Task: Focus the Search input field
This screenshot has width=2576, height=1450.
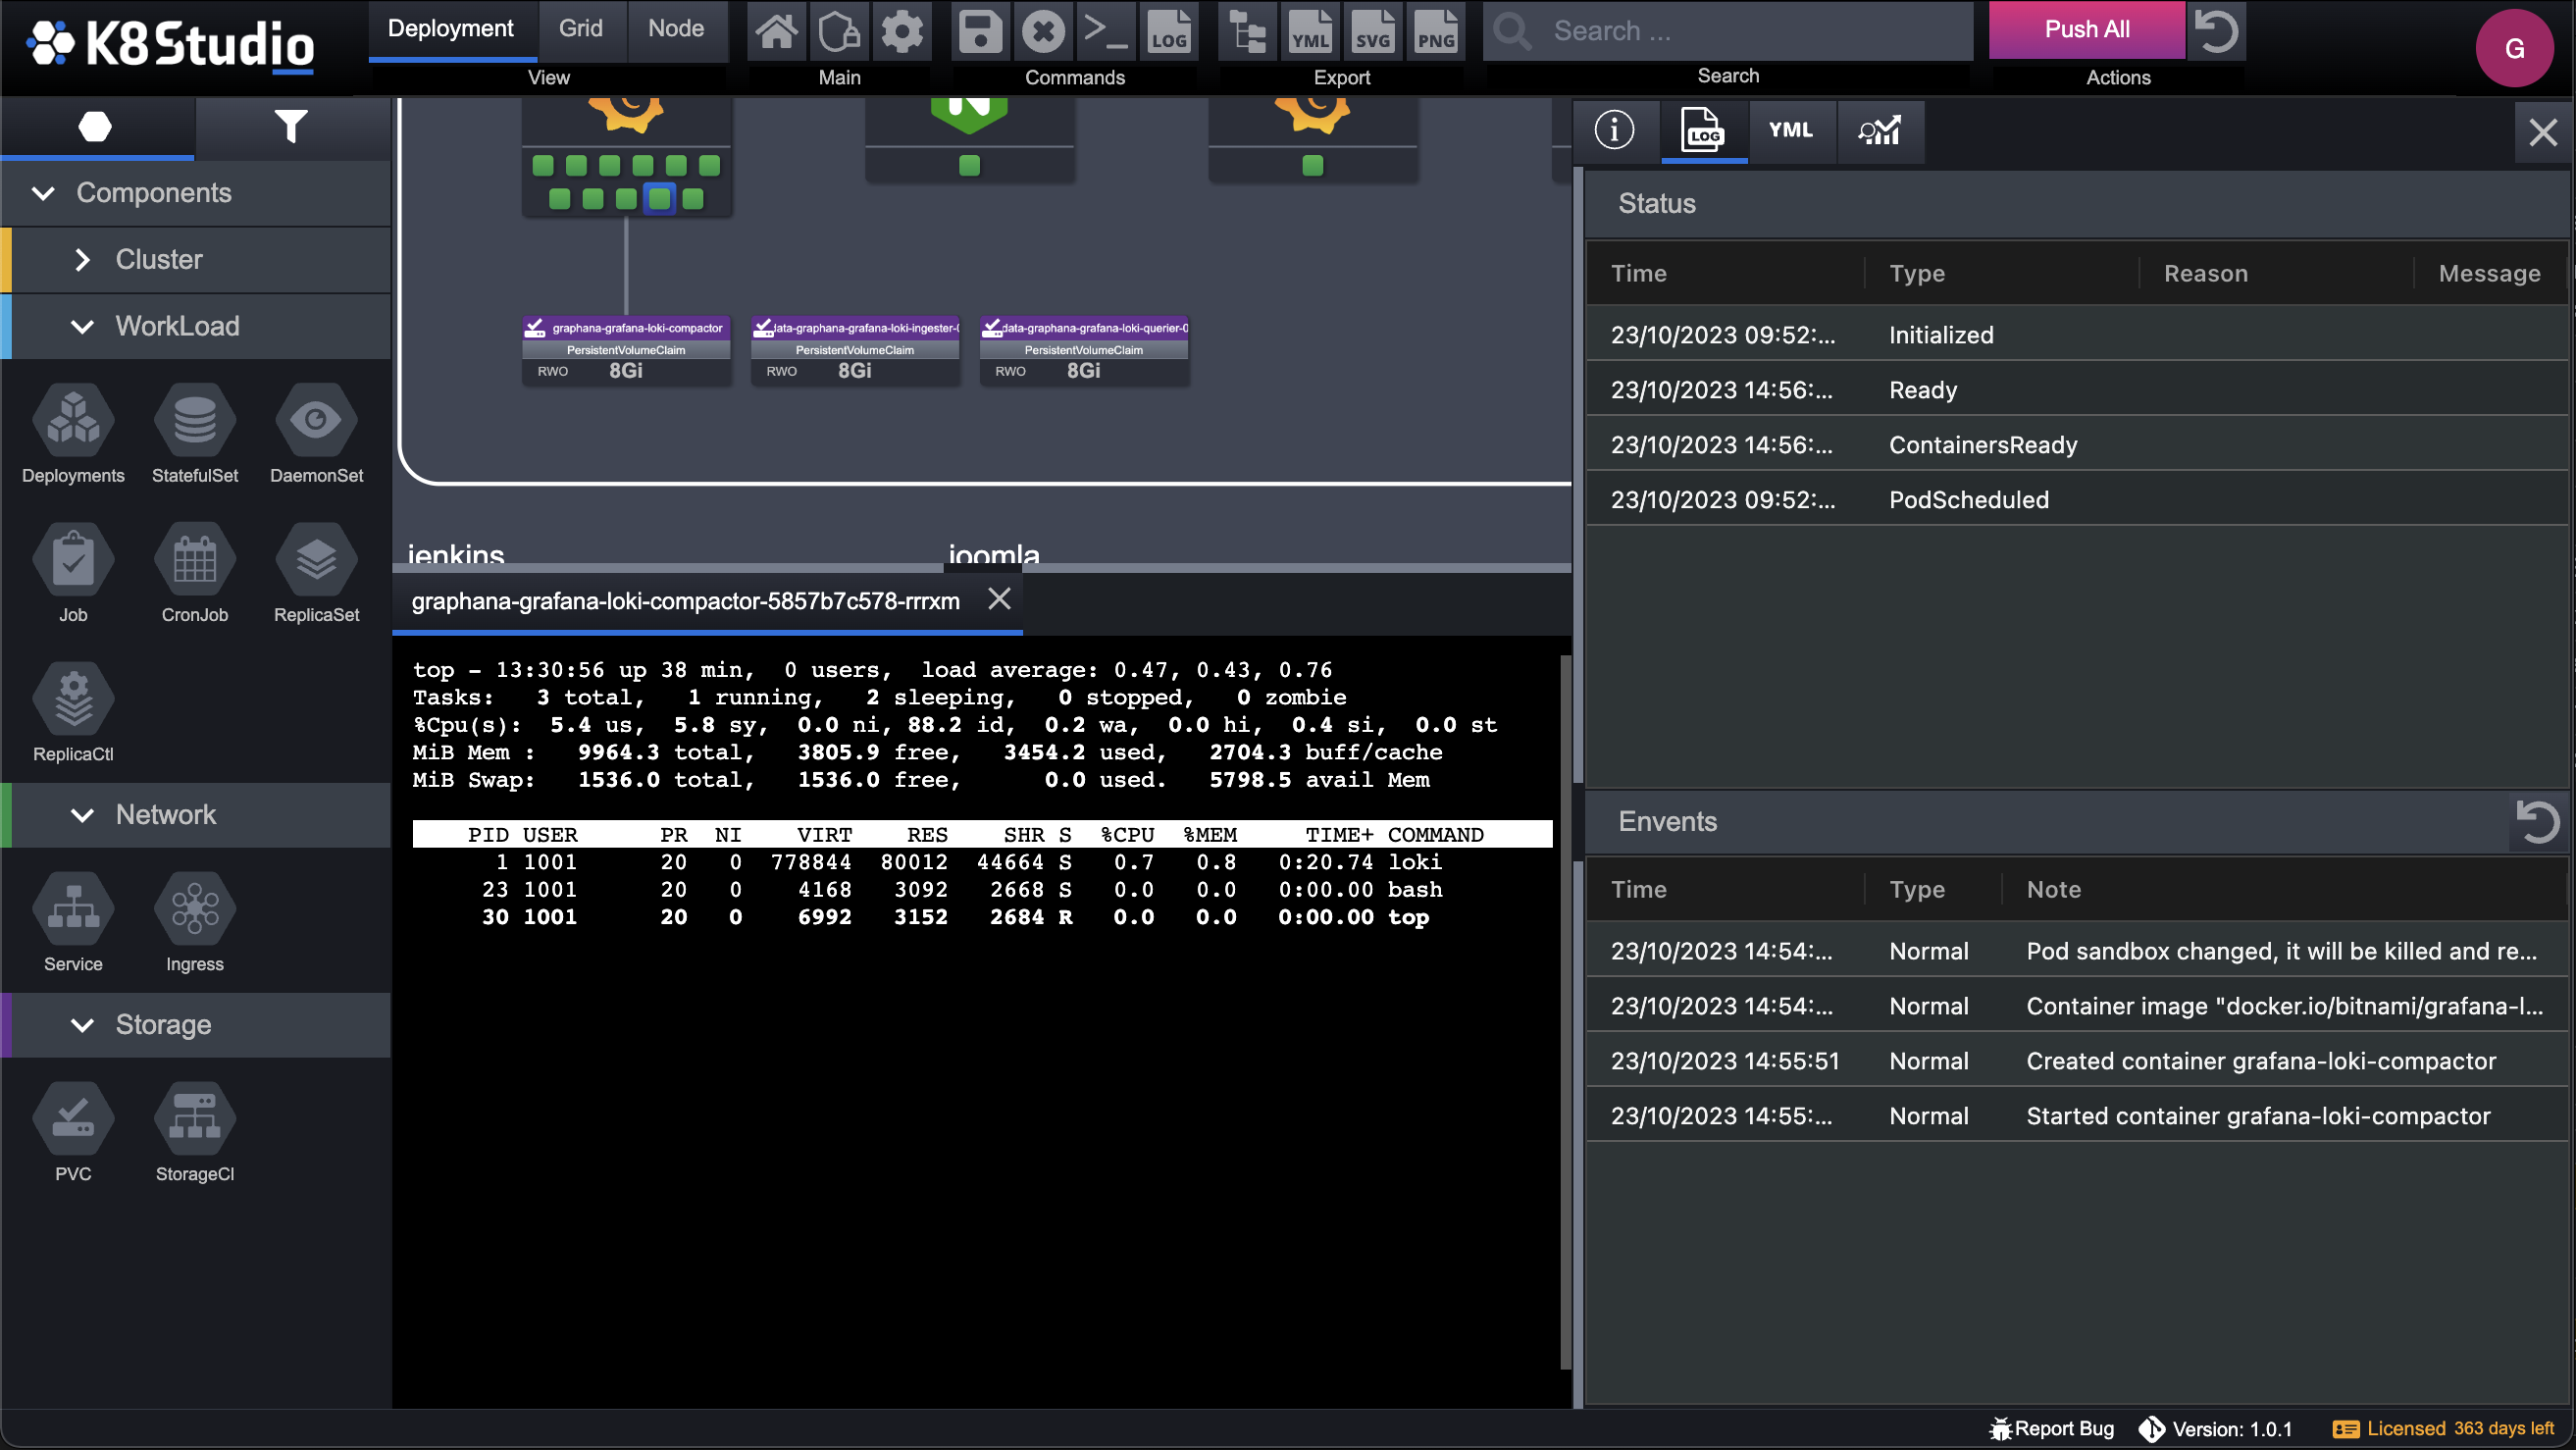Action: coord(1727,31)
